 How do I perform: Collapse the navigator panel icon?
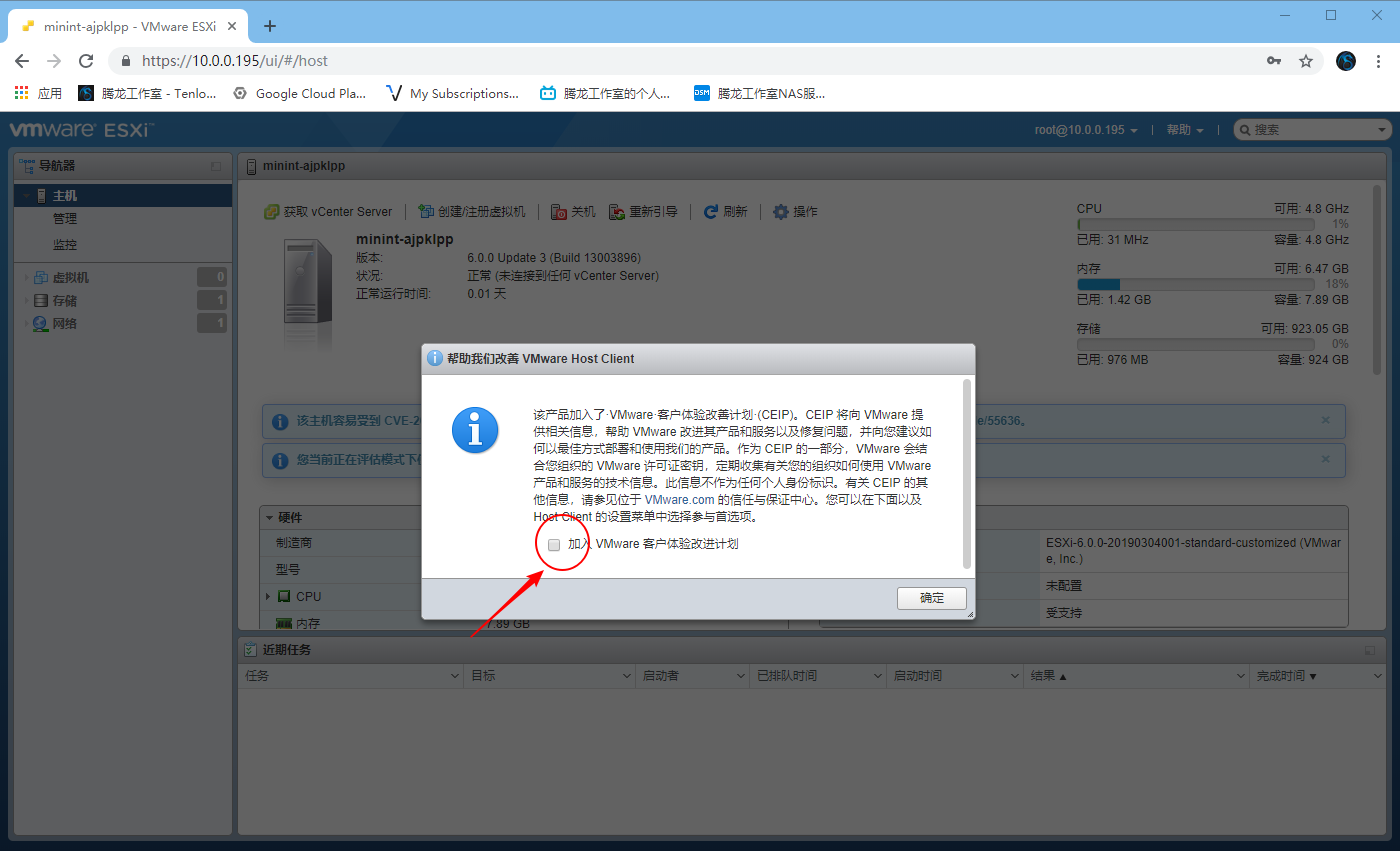click(x=215, y=166)
